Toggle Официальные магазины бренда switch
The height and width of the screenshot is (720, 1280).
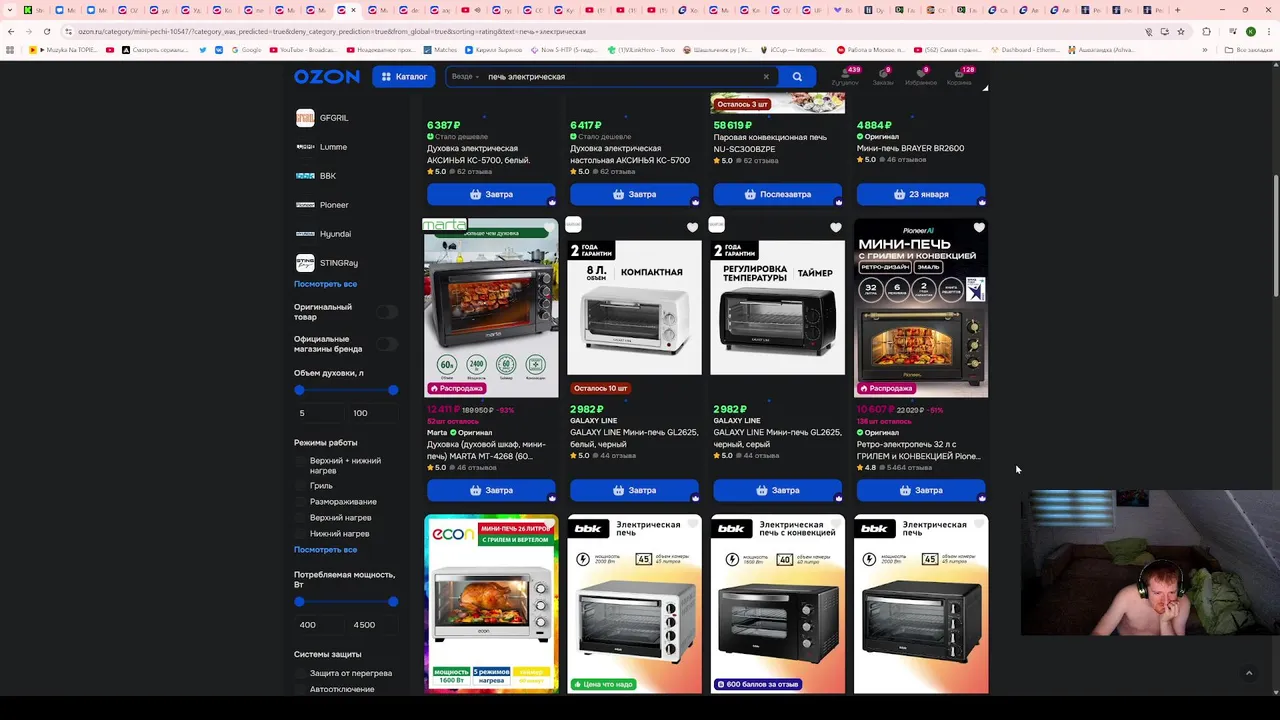[386, 344]
